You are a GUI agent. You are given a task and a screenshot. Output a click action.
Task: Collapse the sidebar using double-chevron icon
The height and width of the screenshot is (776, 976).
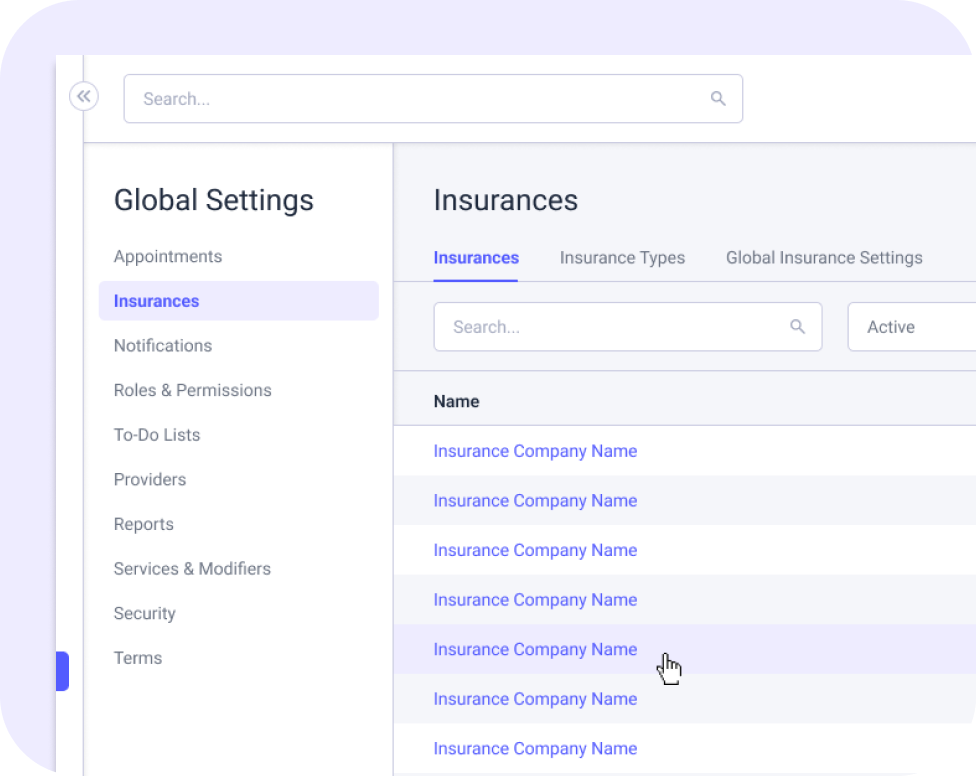84,97
